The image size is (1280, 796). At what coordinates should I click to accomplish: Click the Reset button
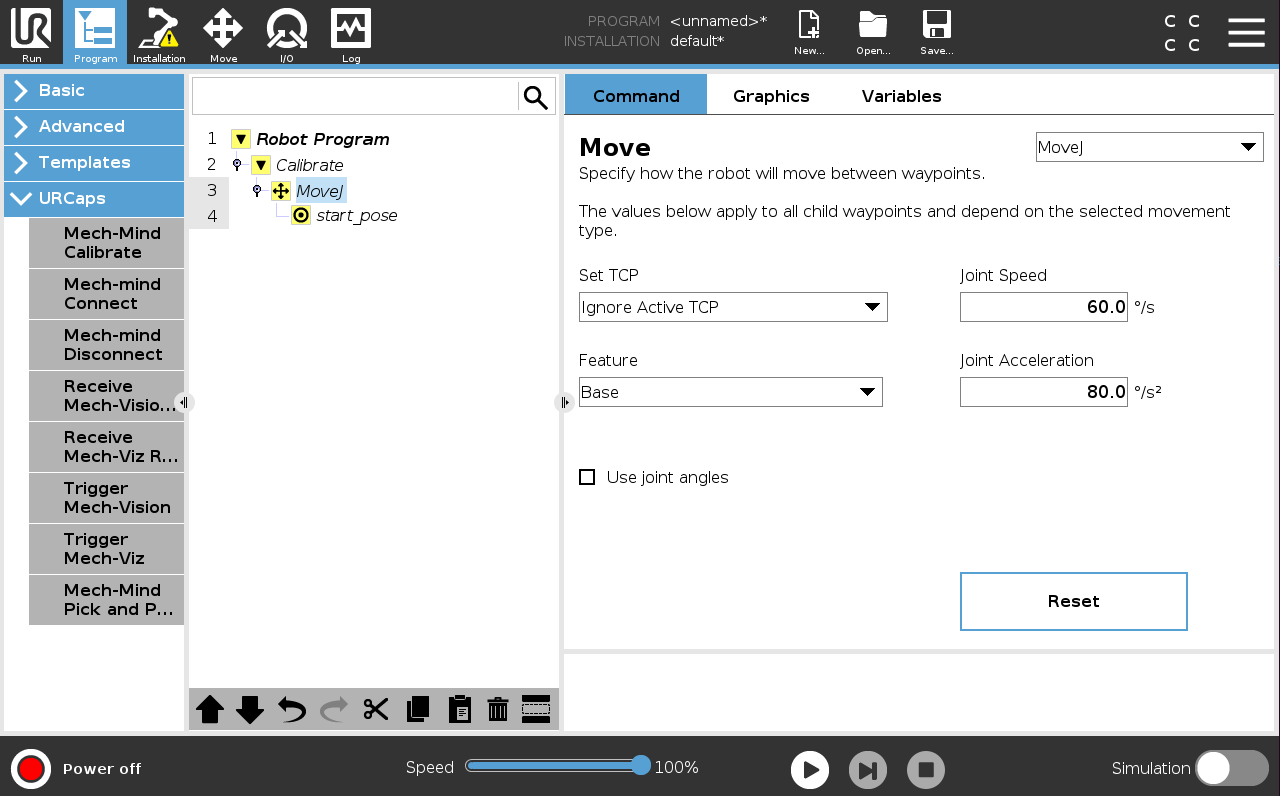click(x=1073, y=601)
